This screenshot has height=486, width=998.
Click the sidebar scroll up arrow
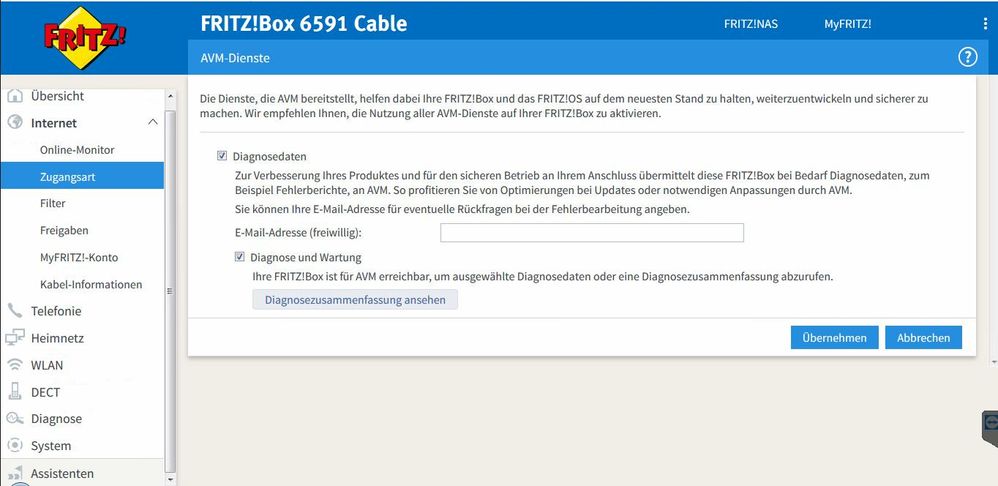pyautogui.click(x=170, y=97)
